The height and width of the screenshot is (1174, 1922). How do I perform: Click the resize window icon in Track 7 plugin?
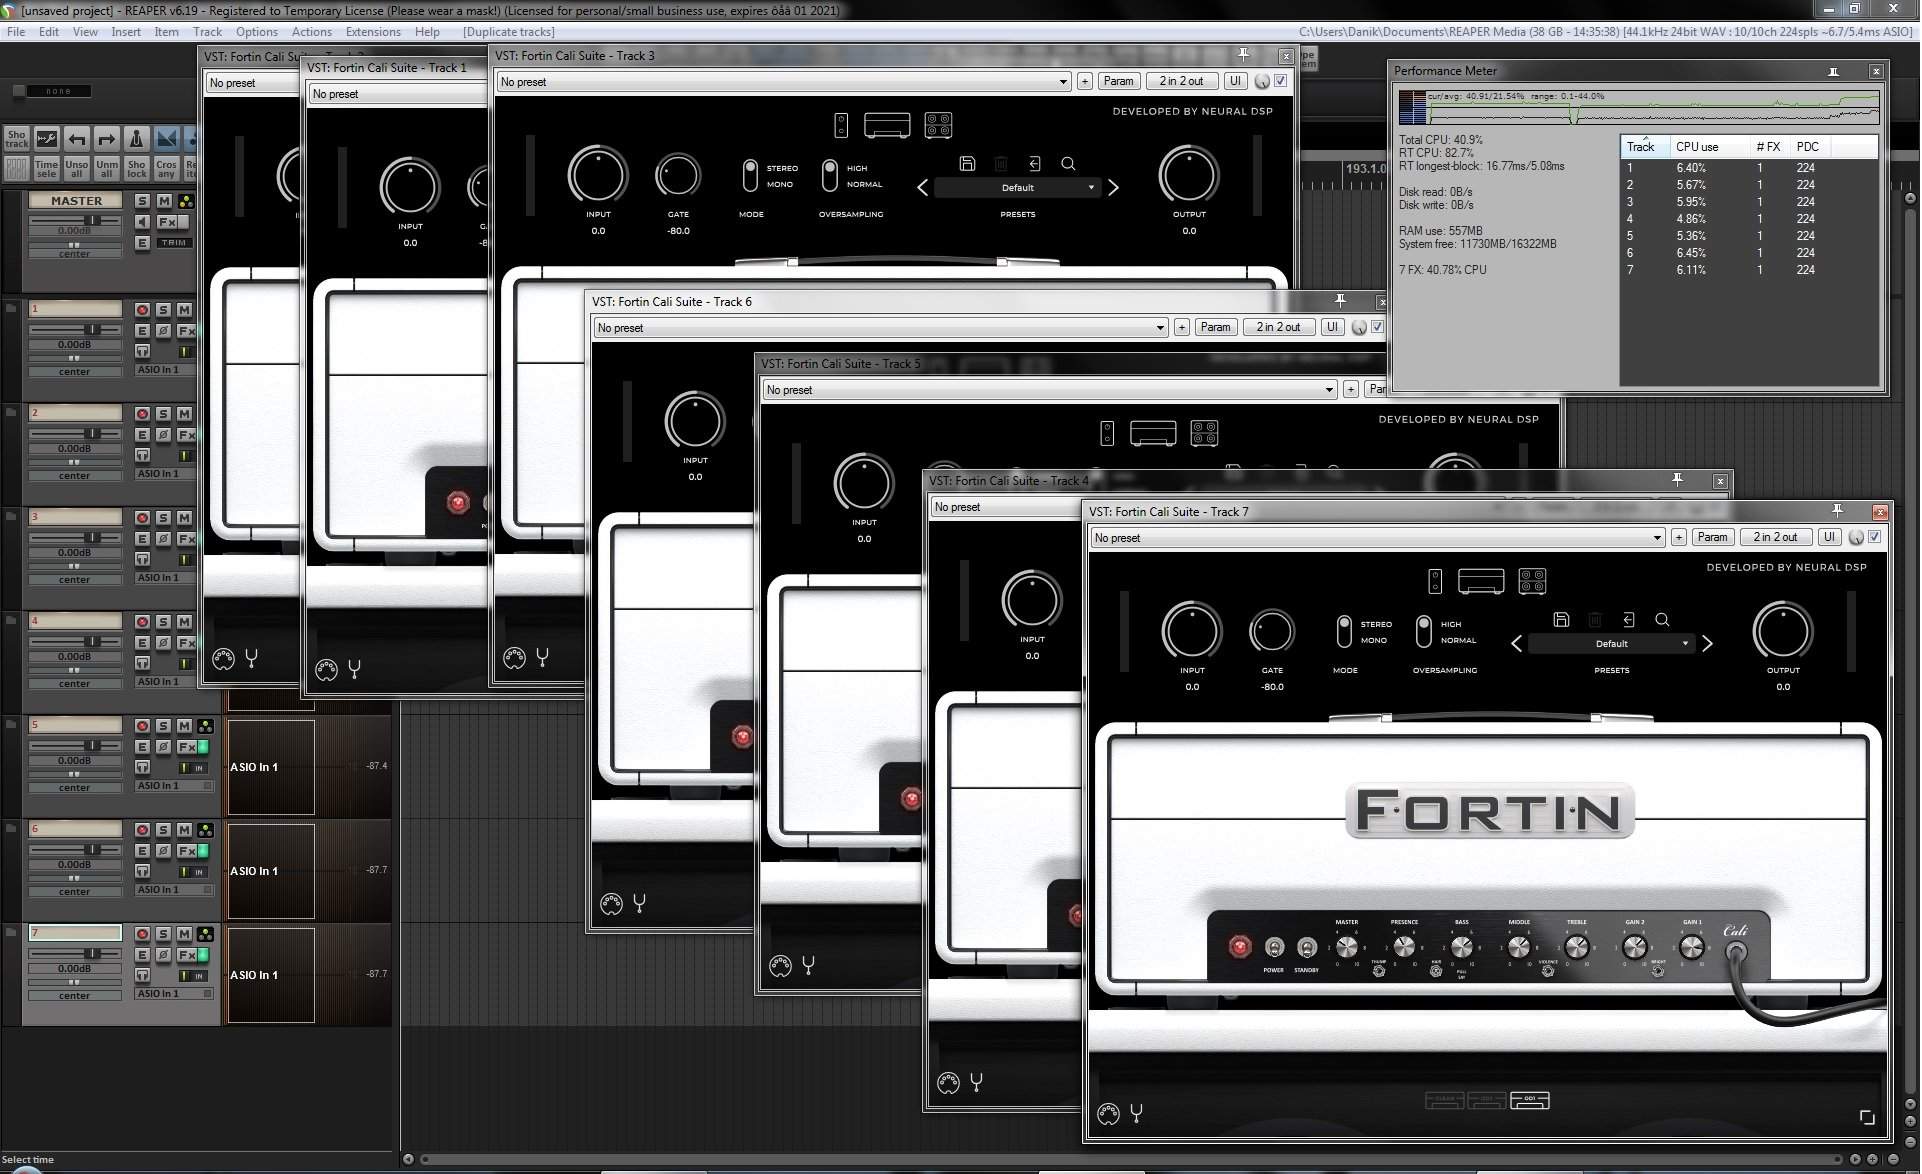click(1866, 1117)
